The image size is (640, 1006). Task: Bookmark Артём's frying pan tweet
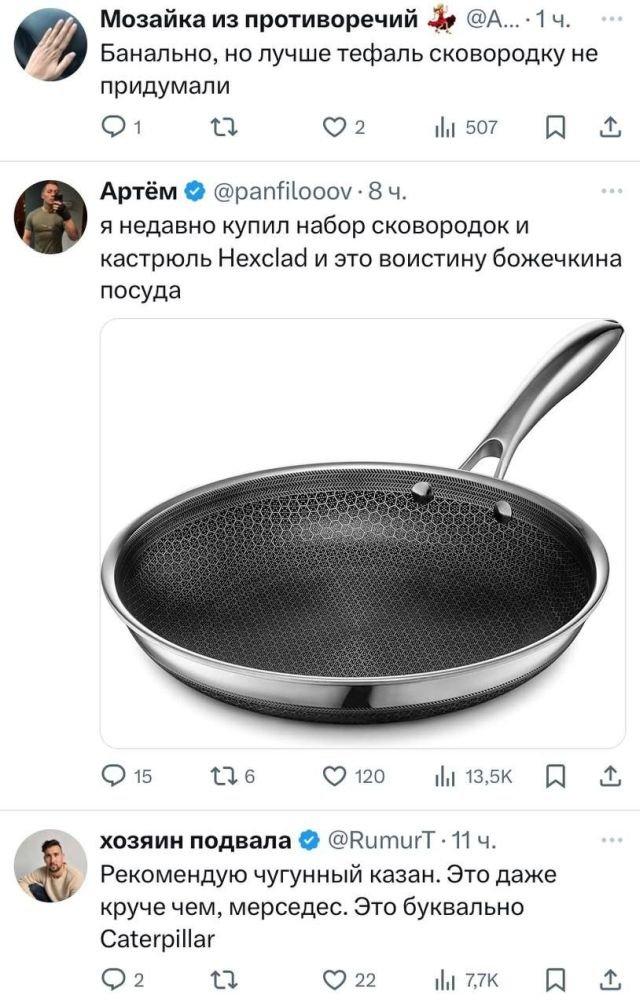[x=555, y=777]
